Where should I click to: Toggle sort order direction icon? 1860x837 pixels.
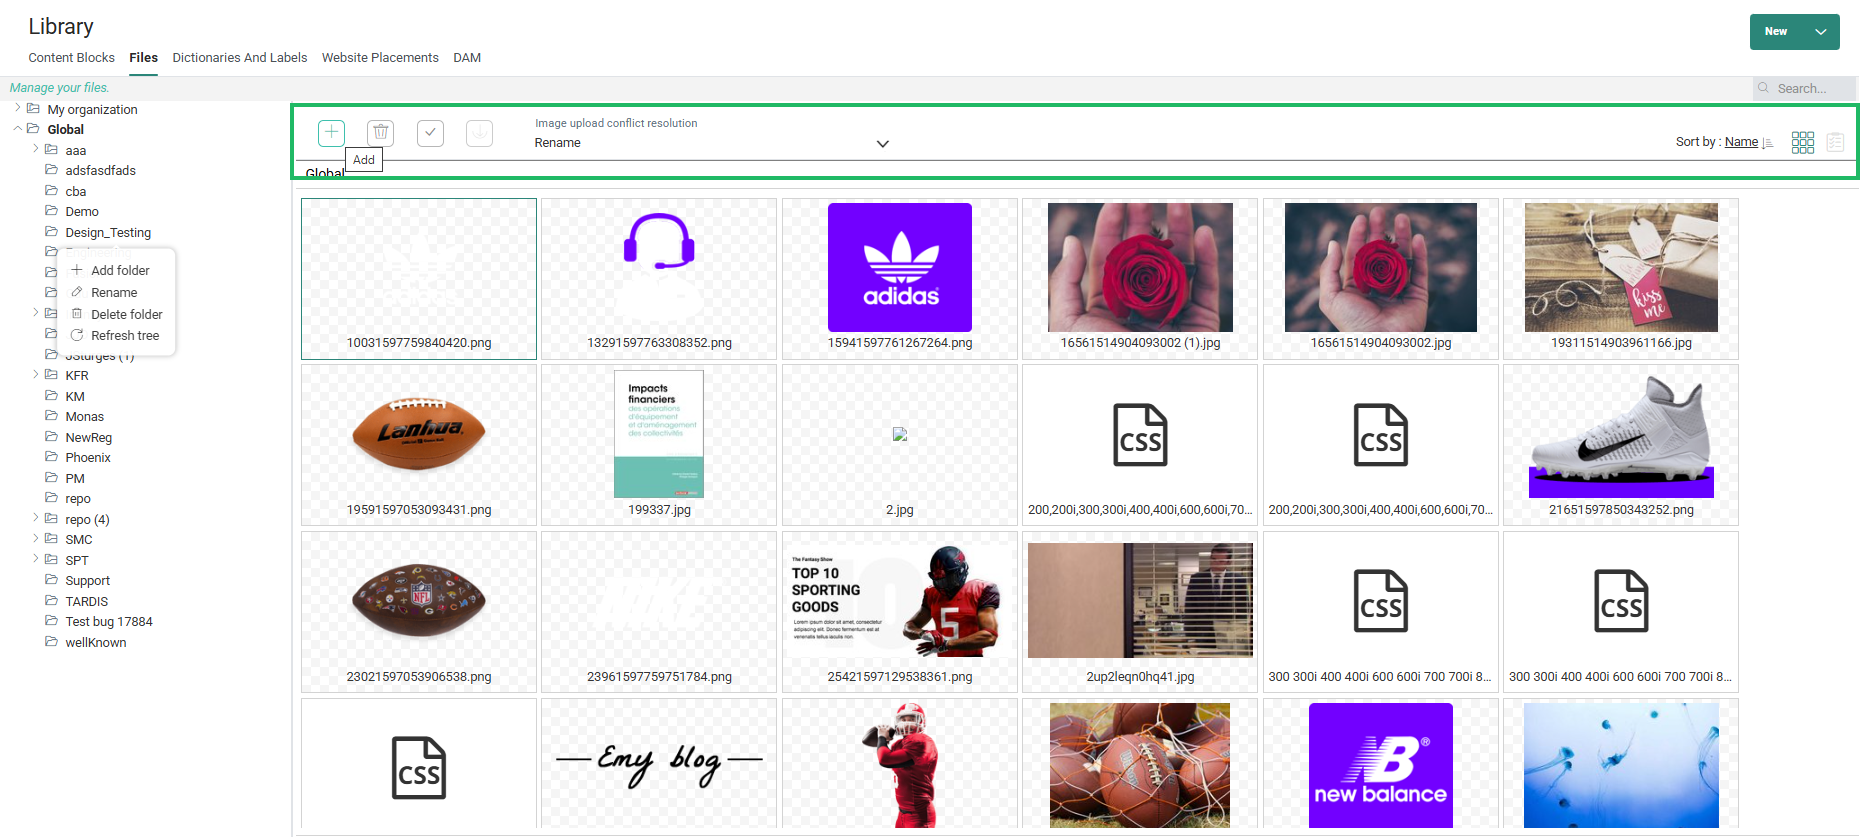coord(1768,143)
